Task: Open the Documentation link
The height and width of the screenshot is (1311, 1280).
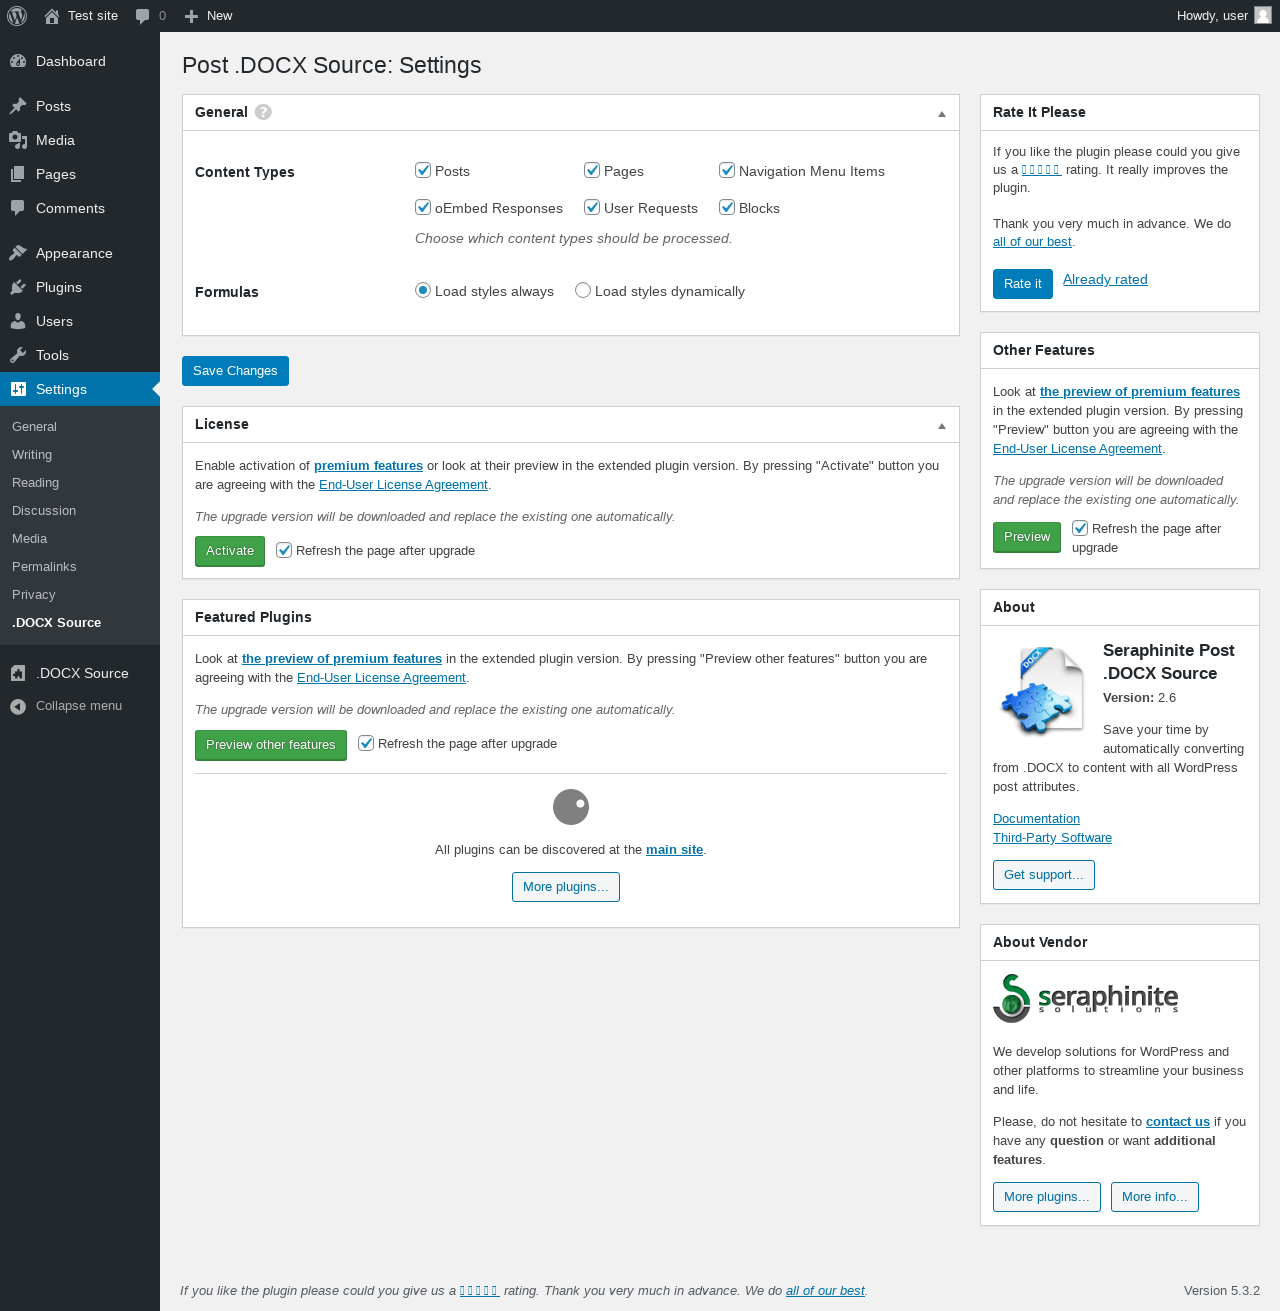Action: click(x=1036, y=819)
